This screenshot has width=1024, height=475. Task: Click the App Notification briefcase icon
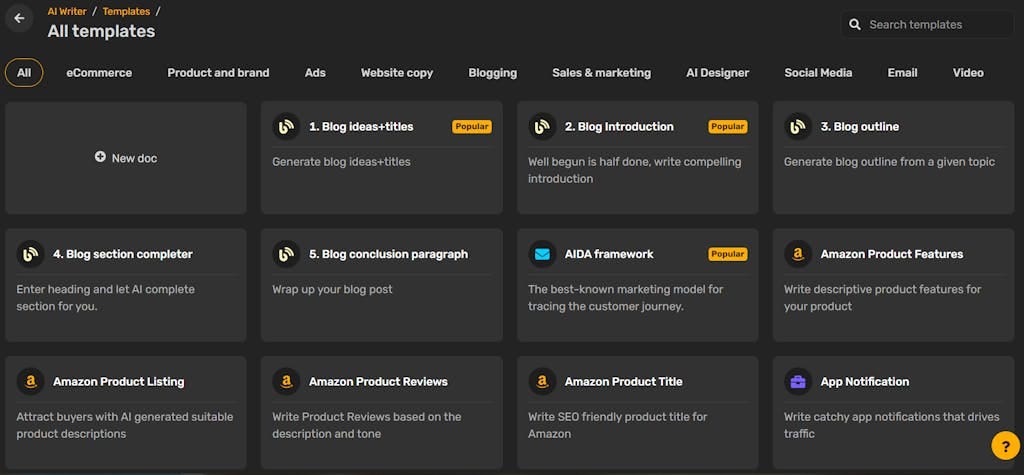(798, 382)
